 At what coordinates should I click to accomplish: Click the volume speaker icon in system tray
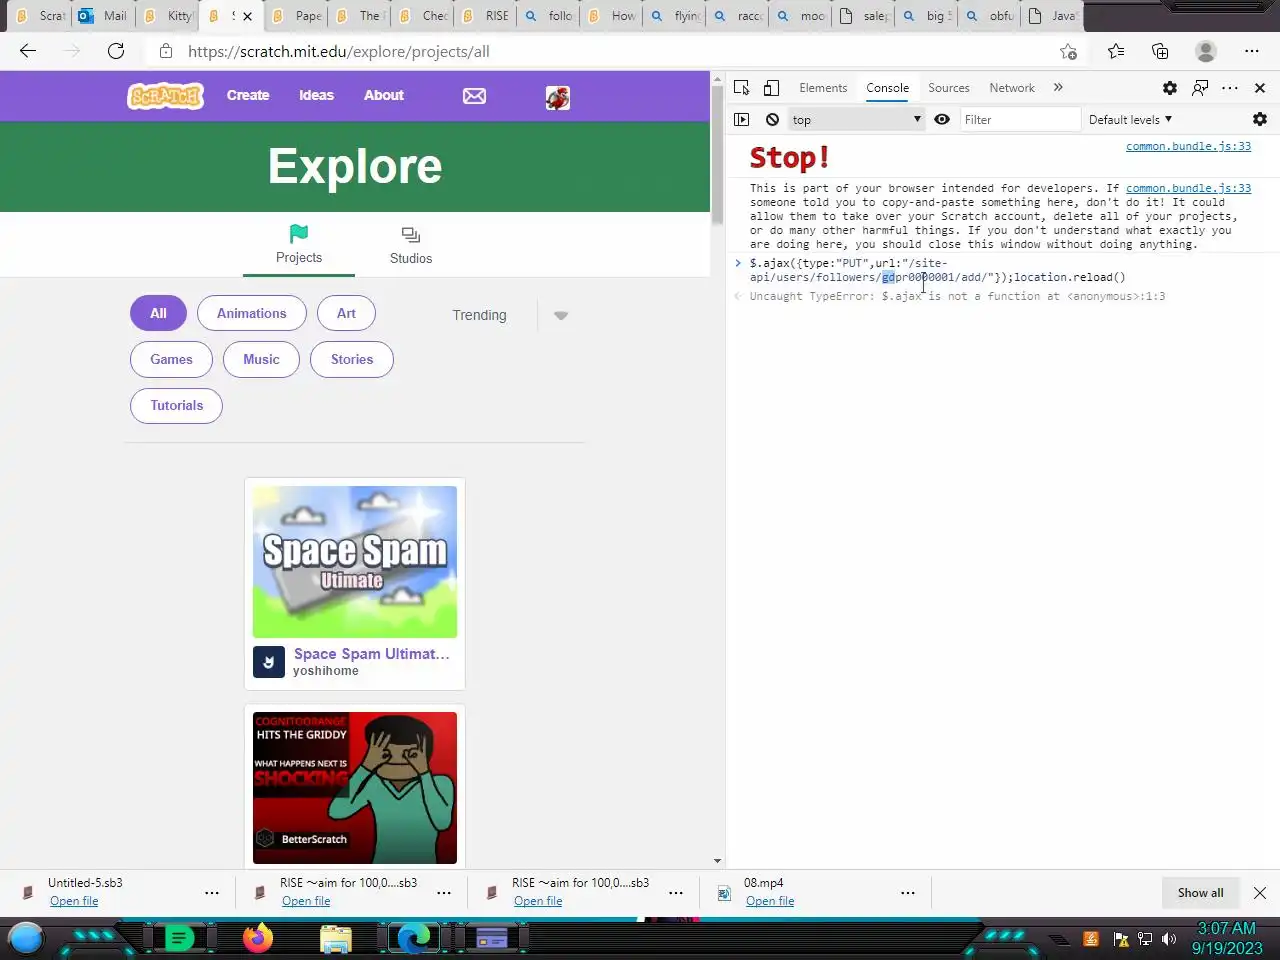[x=1169, y=939]
